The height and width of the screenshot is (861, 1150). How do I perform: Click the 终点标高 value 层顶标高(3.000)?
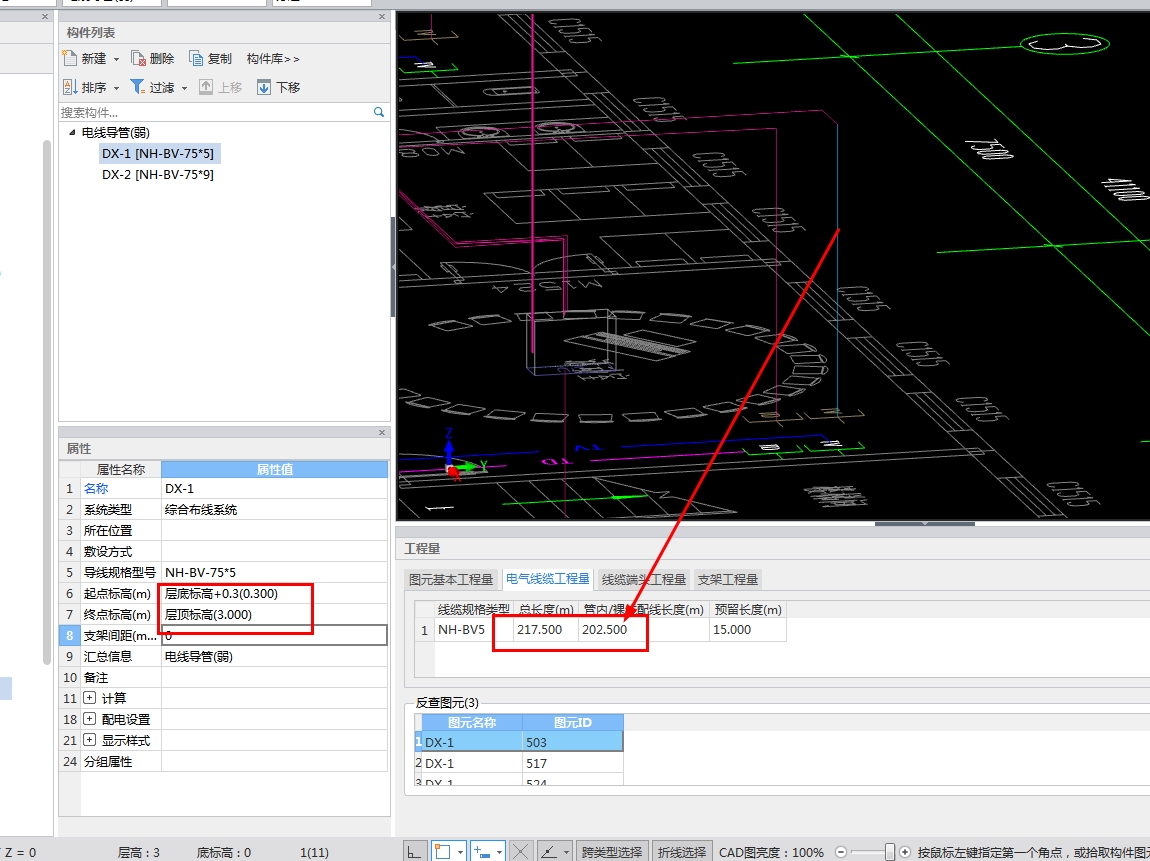274,615
